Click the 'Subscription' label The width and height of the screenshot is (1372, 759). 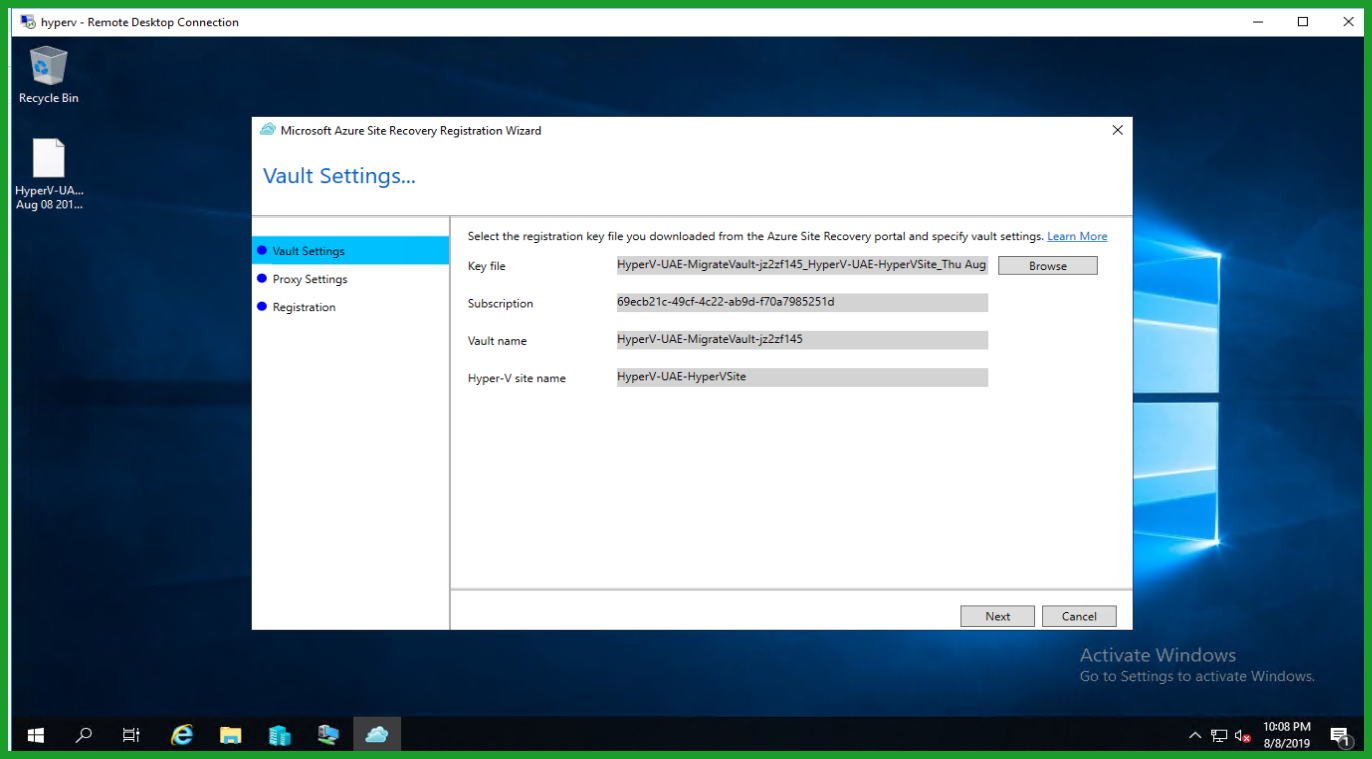[500, 303]
